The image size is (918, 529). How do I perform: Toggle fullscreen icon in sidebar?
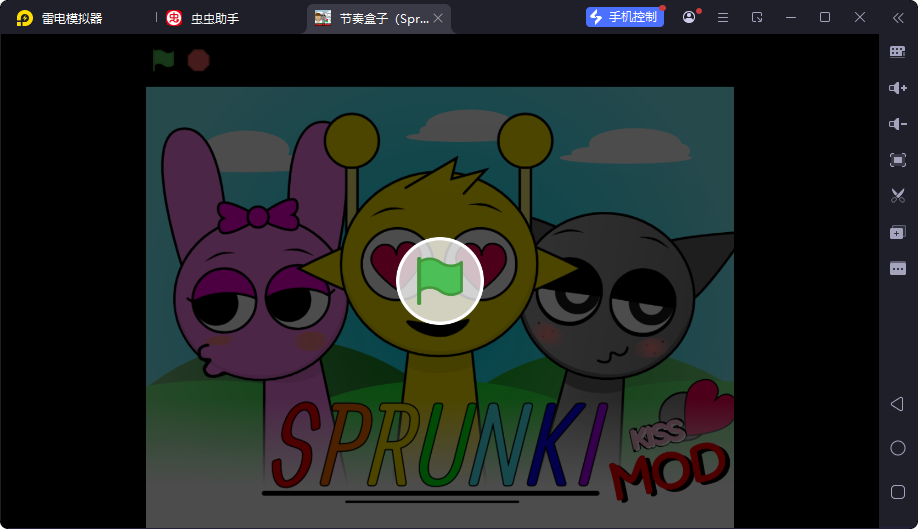click(x=898, y=160)
